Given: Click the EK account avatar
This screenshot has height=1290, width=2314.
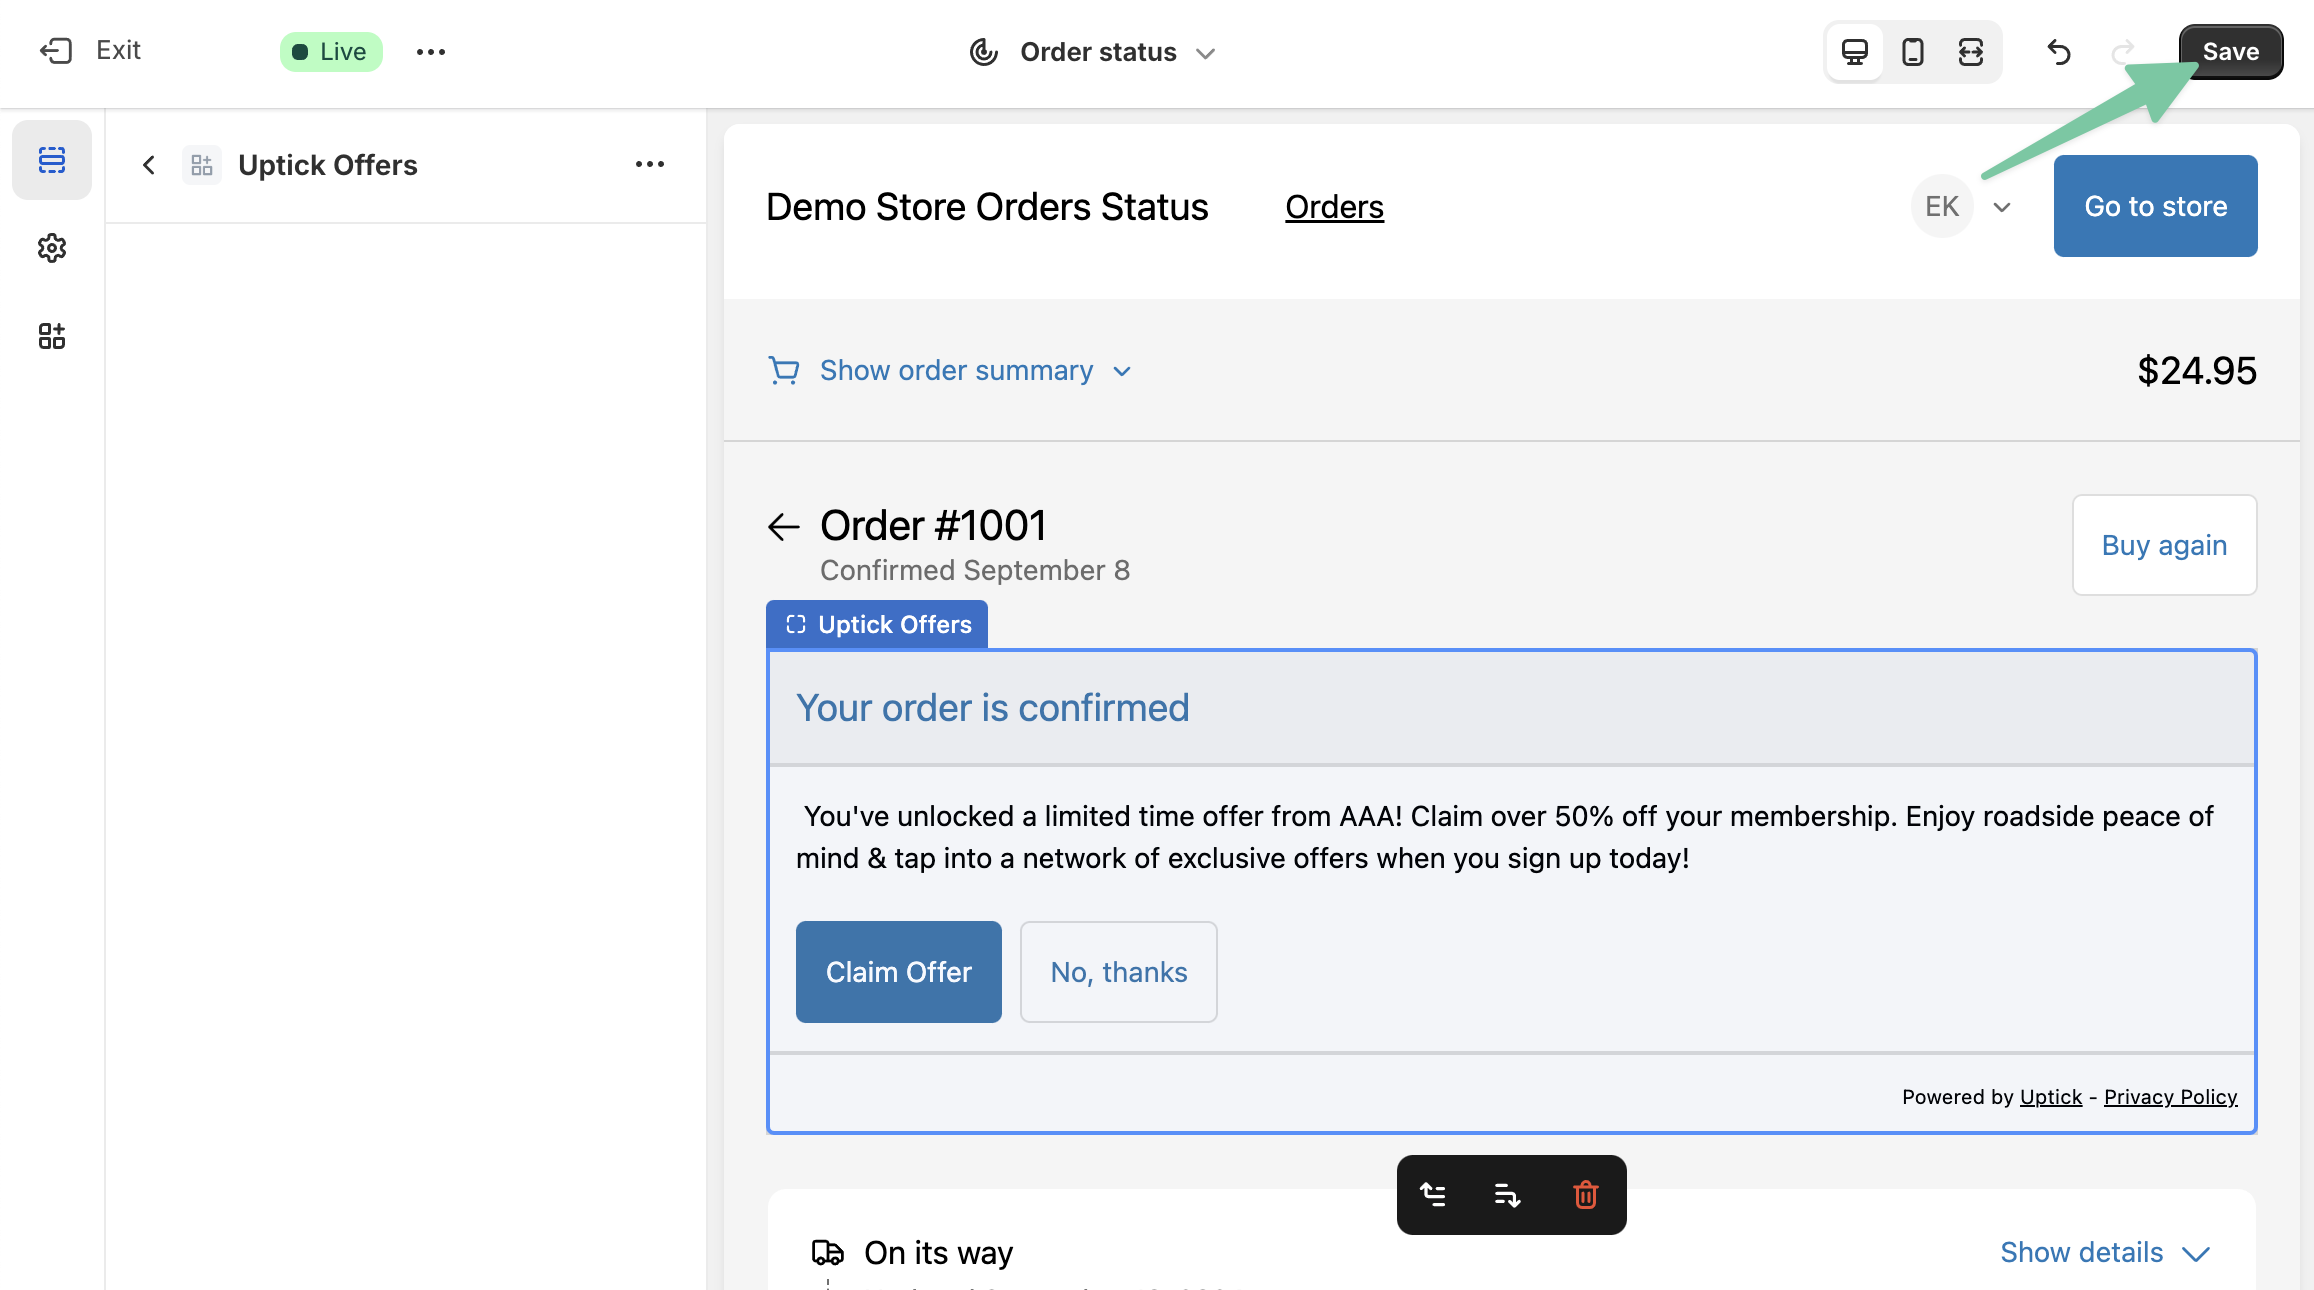Looking at the screenshot, I should [1942, 206].
